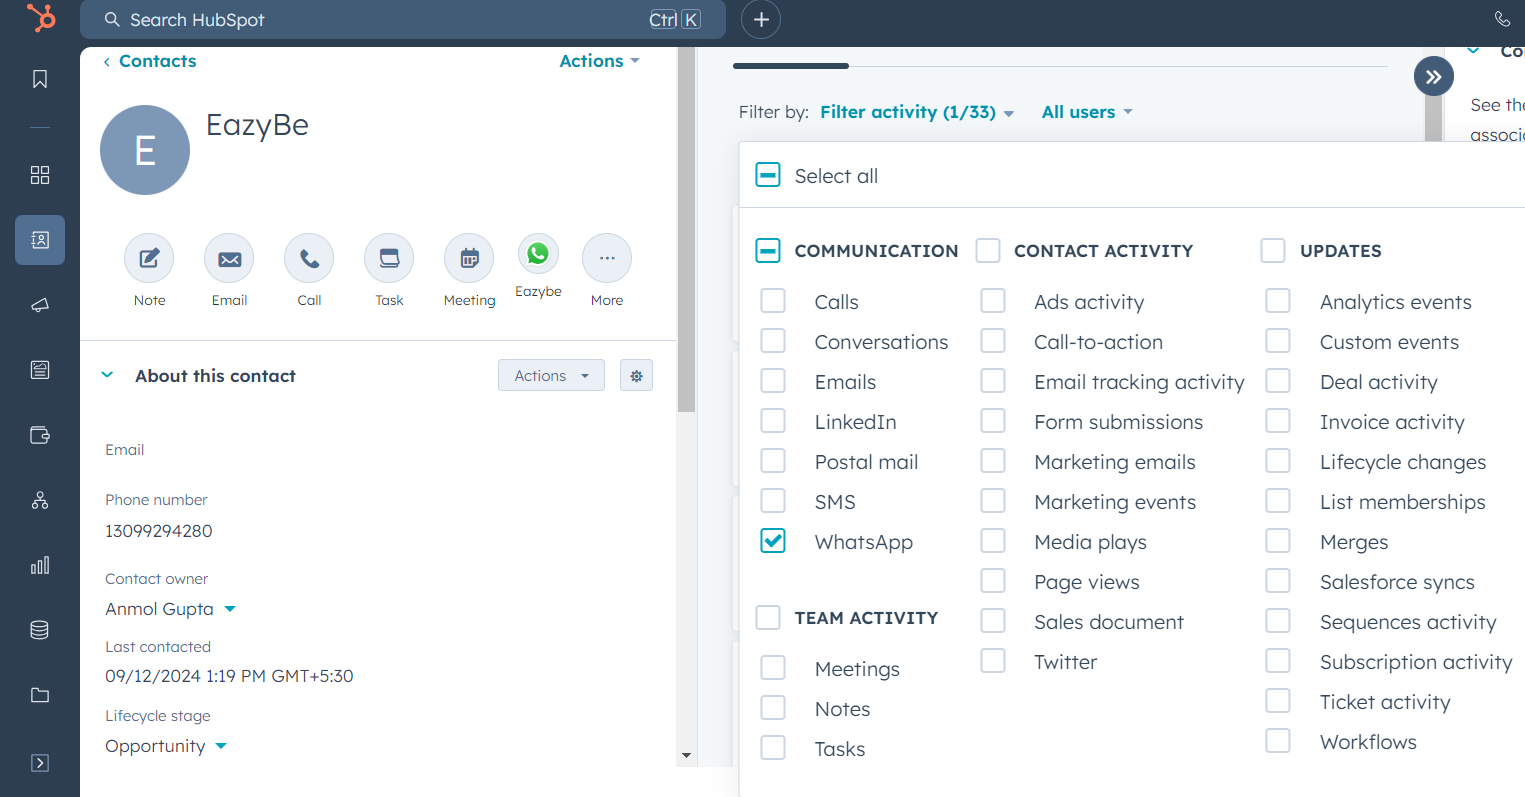Viewport: 1525px width, 797px height.
Task: Check the Form submissions checkbox
Action: [x=993, y=421]
